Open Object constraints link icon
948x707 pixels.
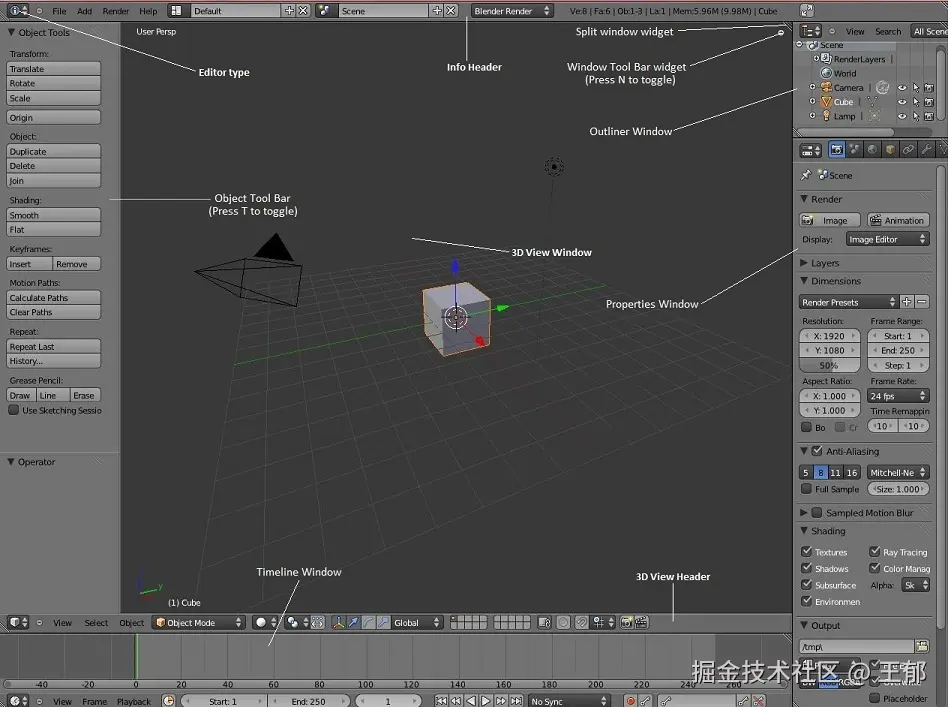(x=909, y=149)
